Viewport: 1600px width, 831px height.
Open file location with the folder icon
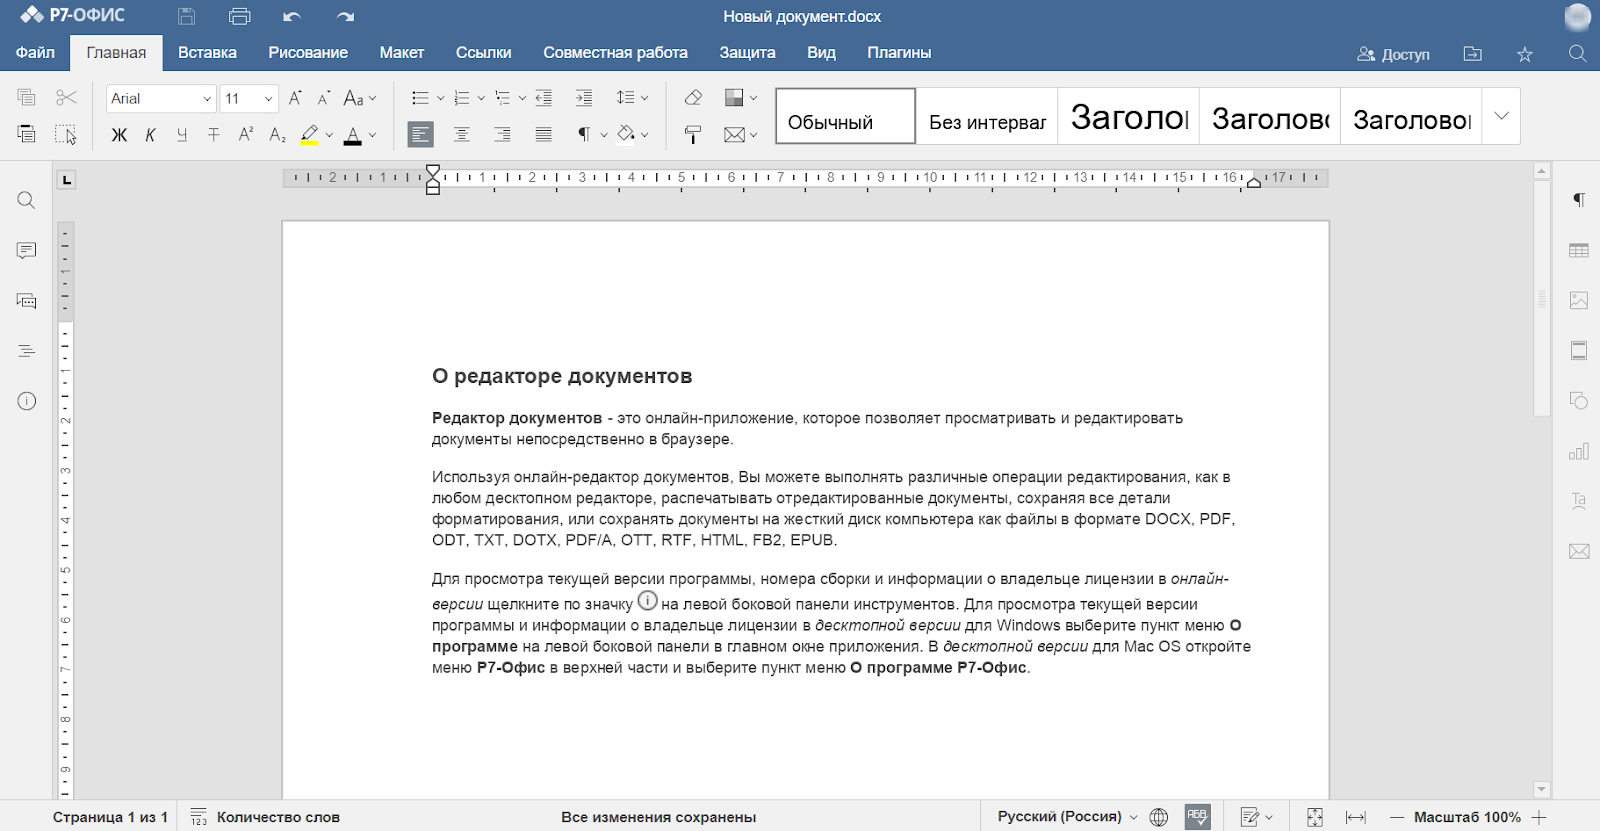(x=1473, y=54)
